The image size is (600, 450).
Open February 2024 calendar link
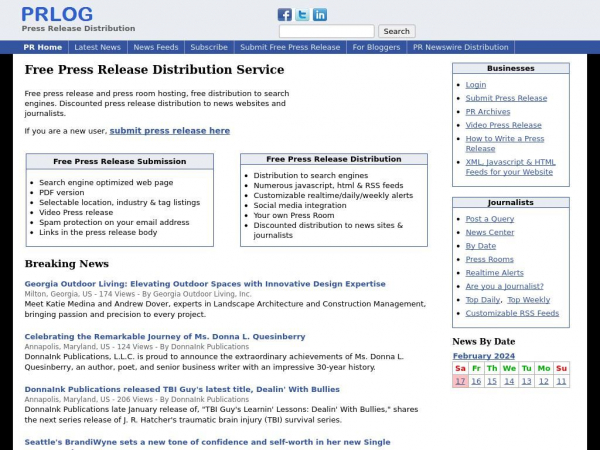(483, 356)
